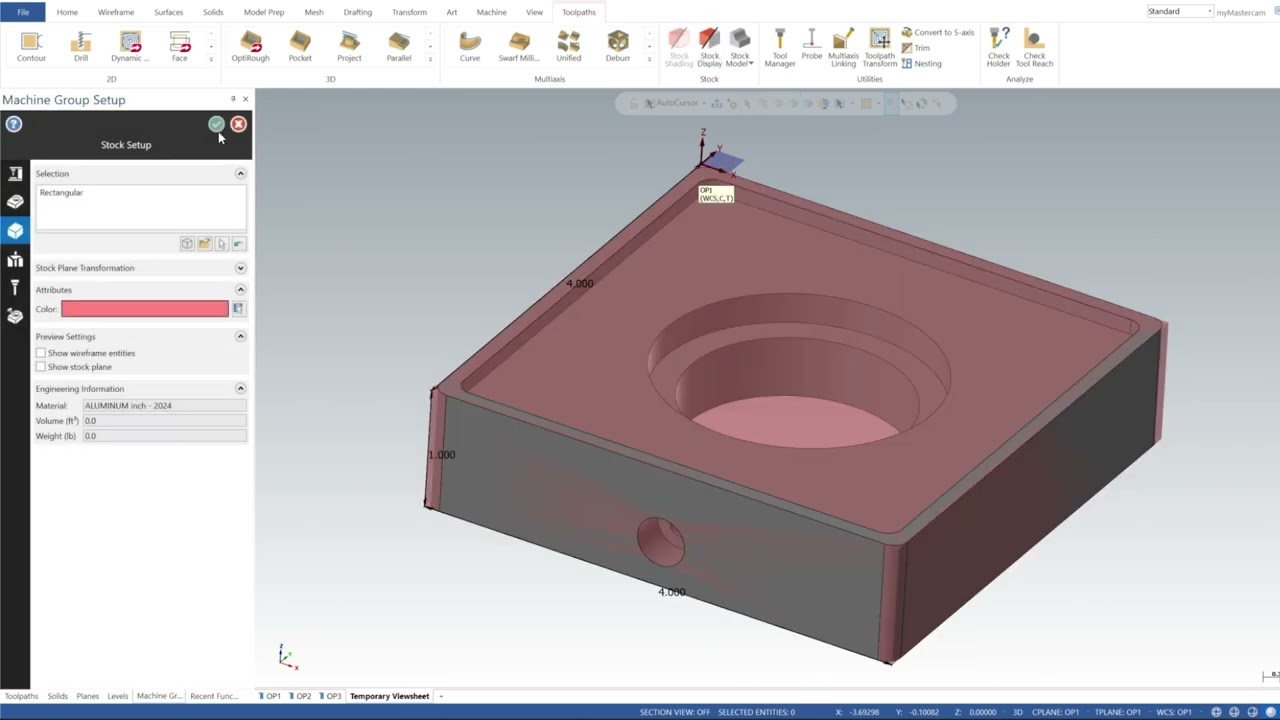Pick stock entities with cursor icon

point(221,244)
